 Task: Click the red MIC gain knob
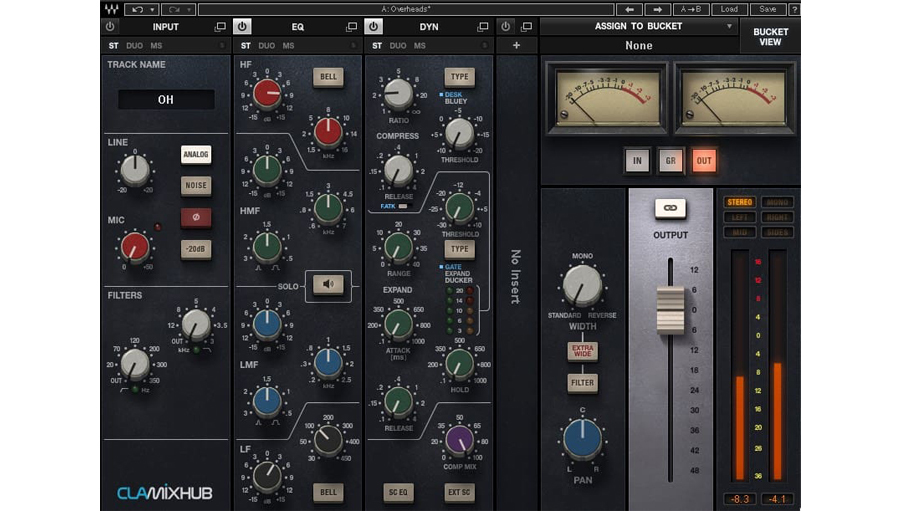coord(135,247)
